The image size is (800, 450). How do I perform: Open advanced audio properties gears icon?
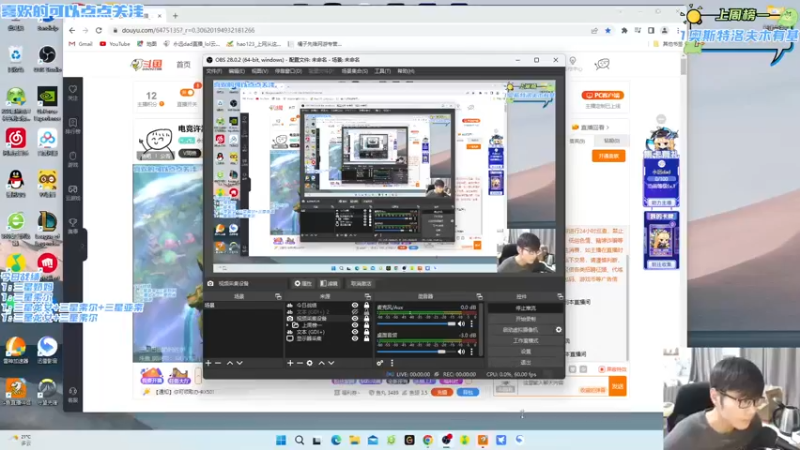(380, 363)
